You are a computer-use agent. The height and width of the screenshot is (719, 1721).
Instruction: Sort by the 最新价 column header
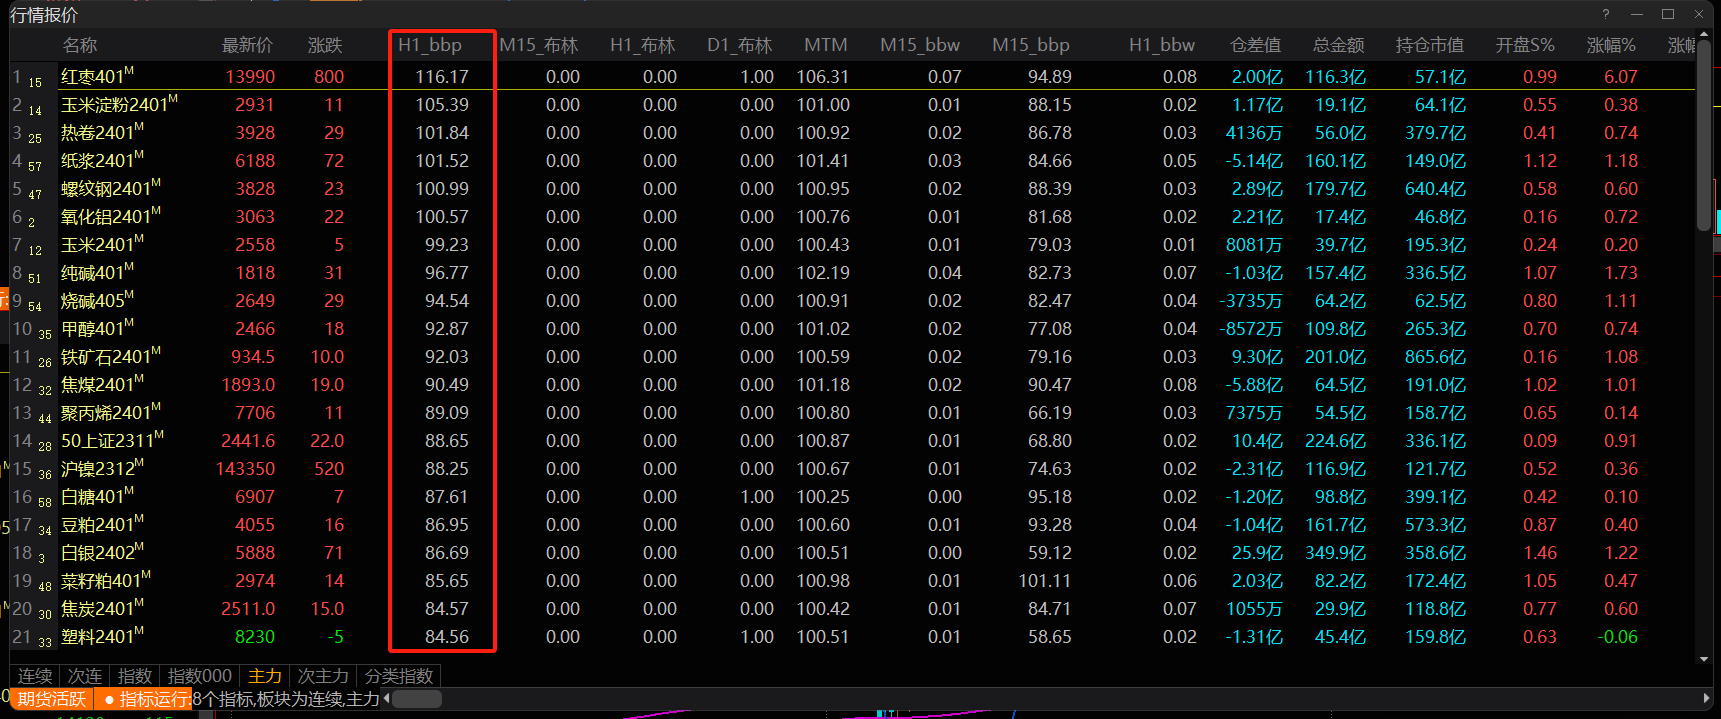click(247, 45)
